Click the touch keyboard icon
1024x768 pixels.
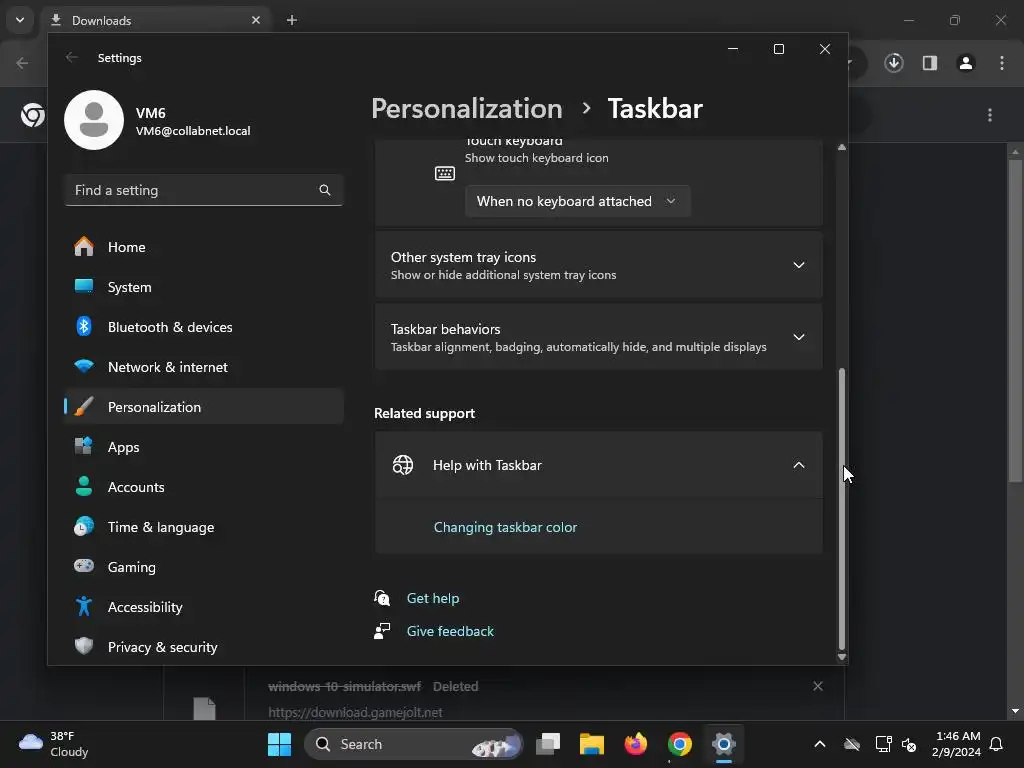[x=445, y=173]
